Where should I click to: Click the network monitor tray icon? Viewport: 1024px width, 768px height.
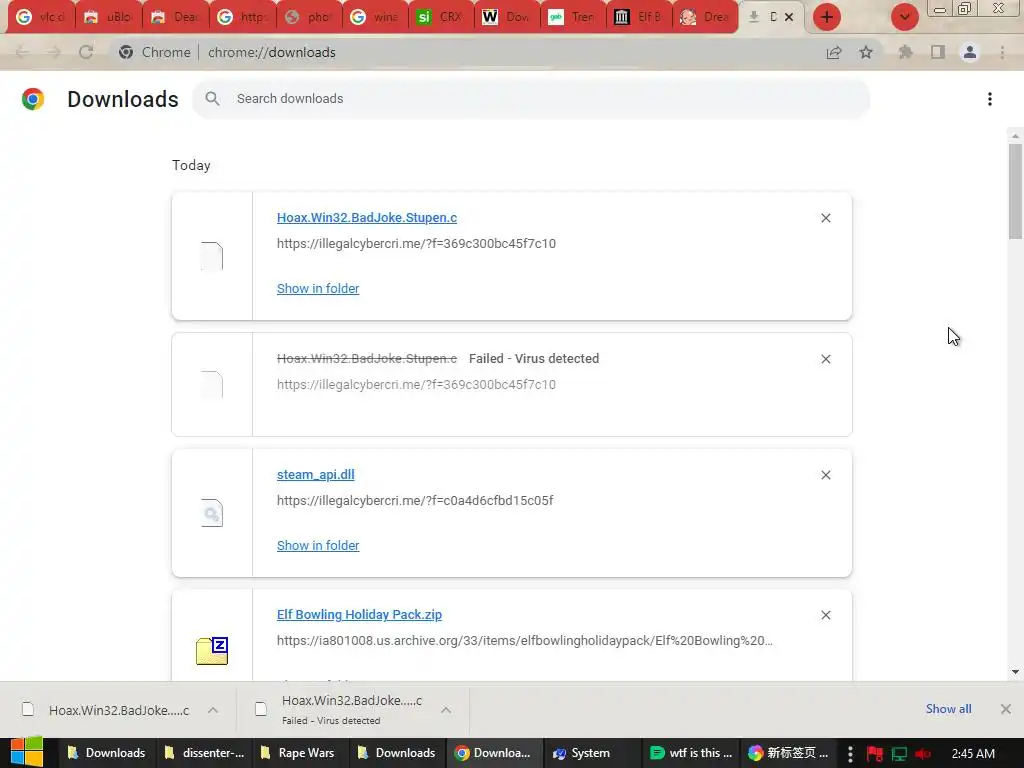(900, 754)
